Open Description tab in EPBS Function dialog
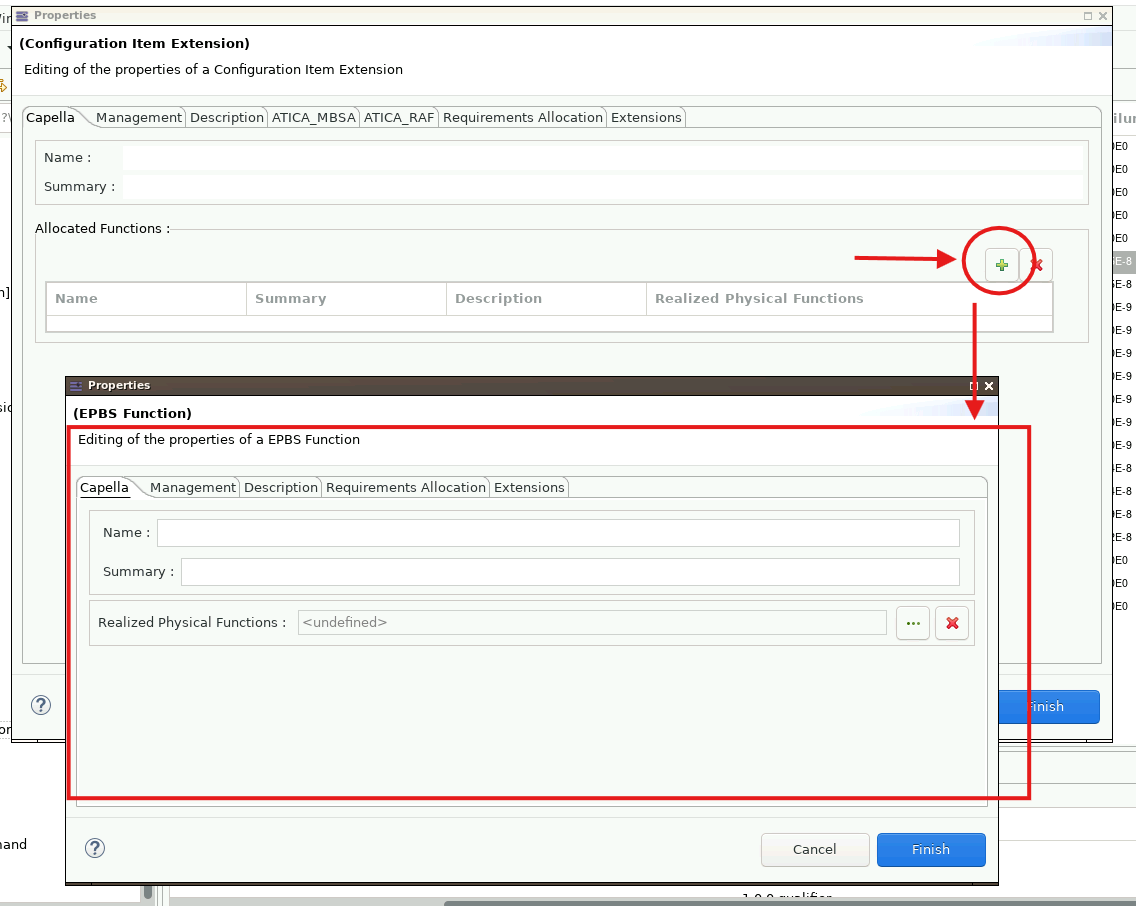Screen dimensions: 1136x906 click(x=280, y=487)
